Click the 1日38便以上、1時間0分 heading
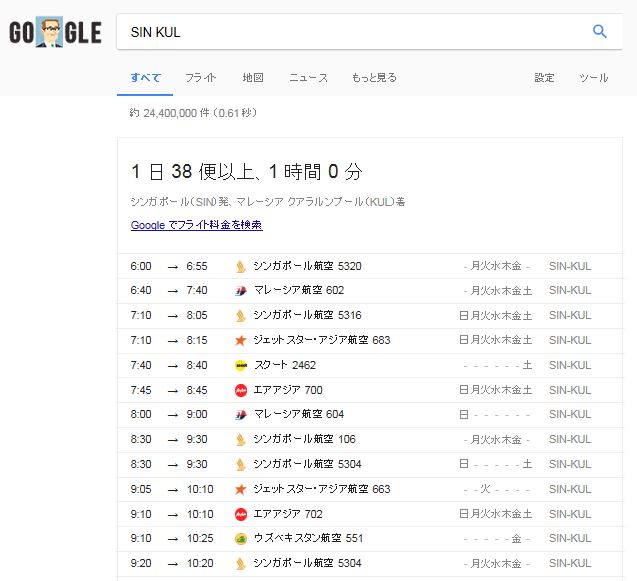The height and width of the screenshot is (581, 637). [x=247, y=171]
